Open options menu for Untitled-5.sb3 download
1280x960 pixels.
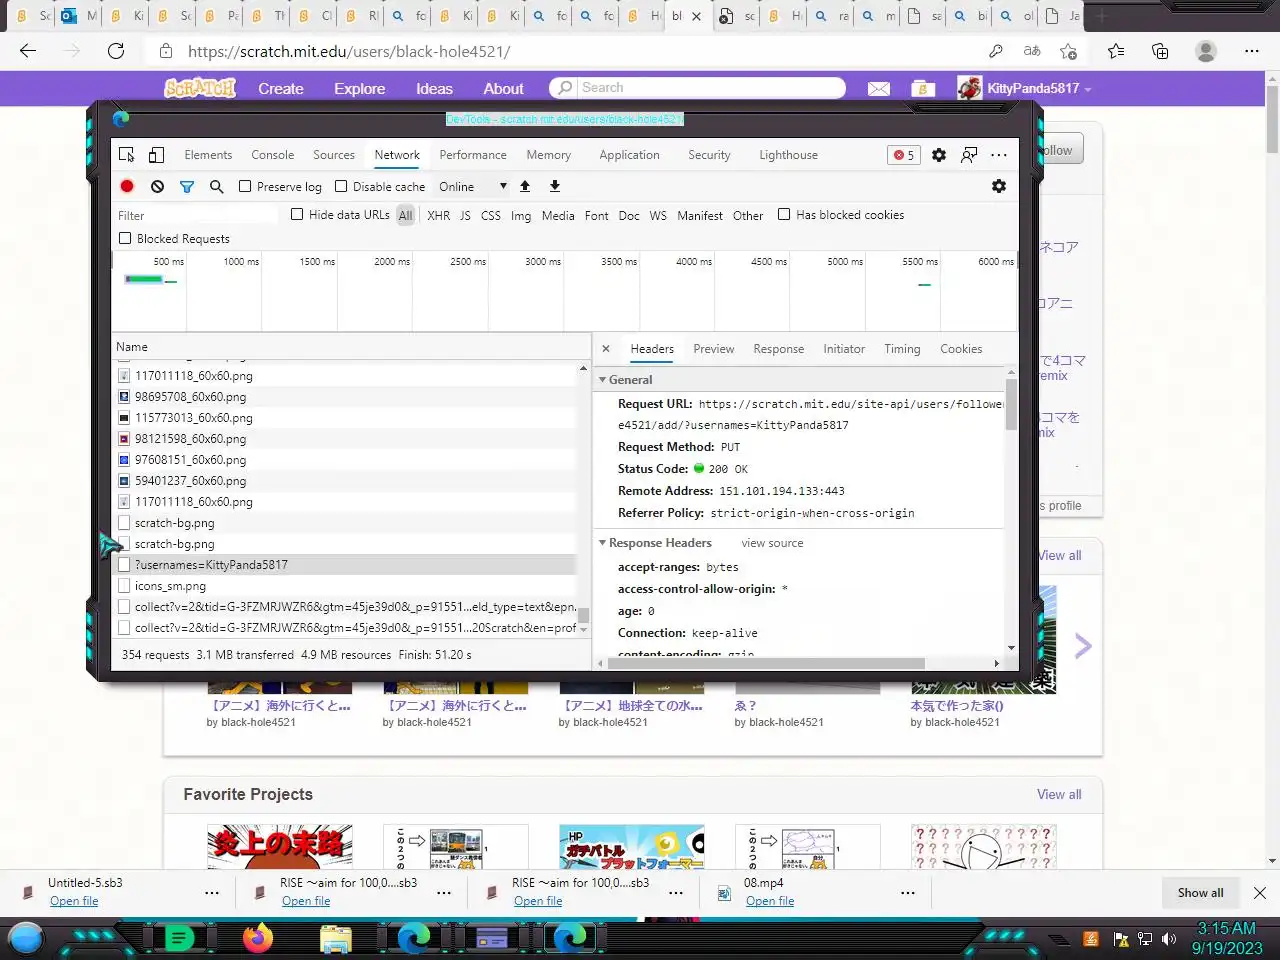tap(212, 892)
